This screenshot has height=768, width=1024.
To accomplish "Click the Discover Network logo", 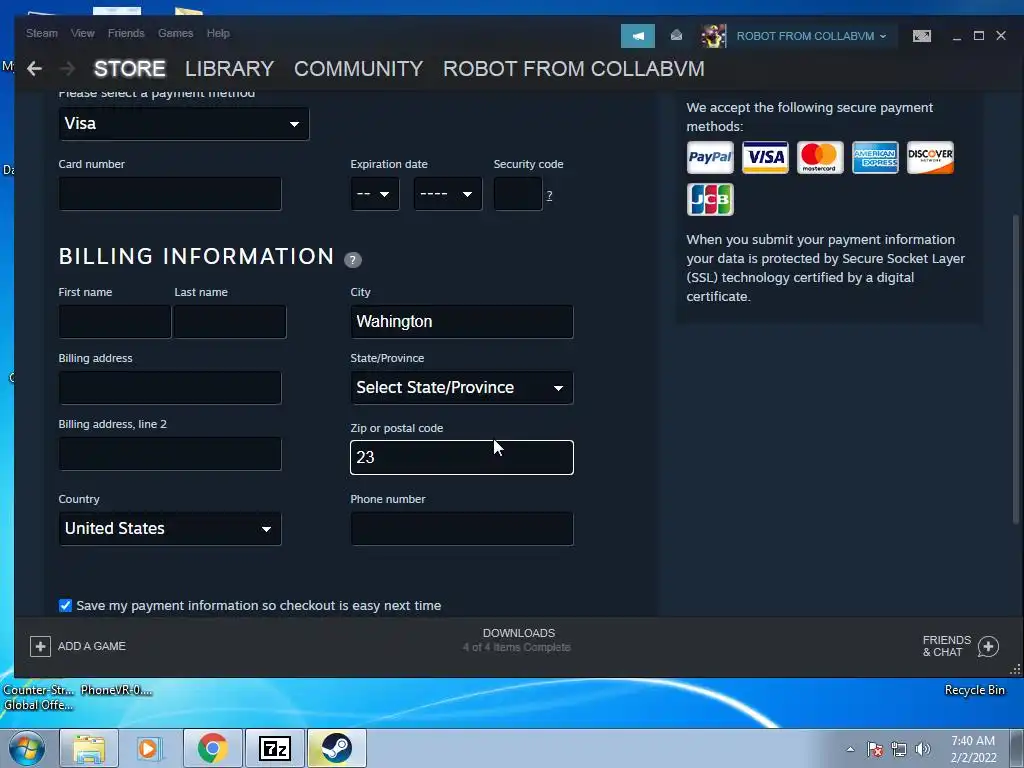I will (930, 157).
